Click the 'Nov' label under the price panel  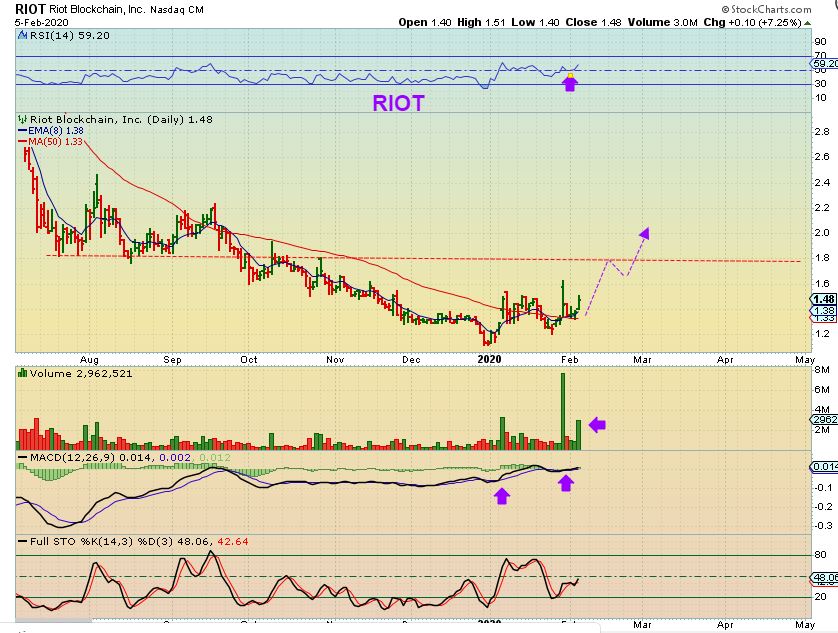[x=335, y=360]
